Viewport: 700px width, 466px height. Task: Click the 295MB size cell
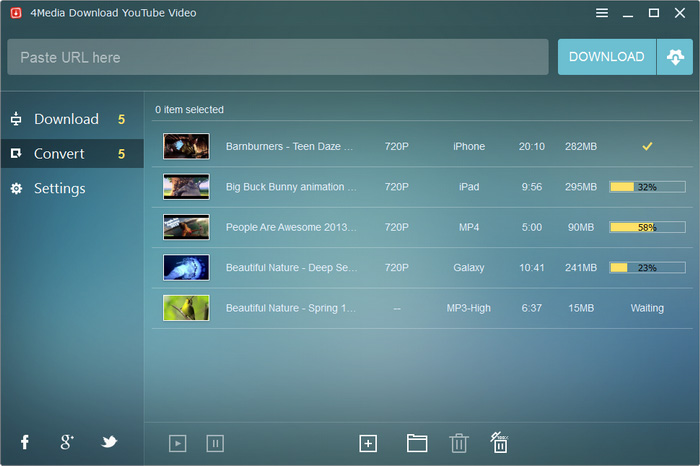pos(581,187)
